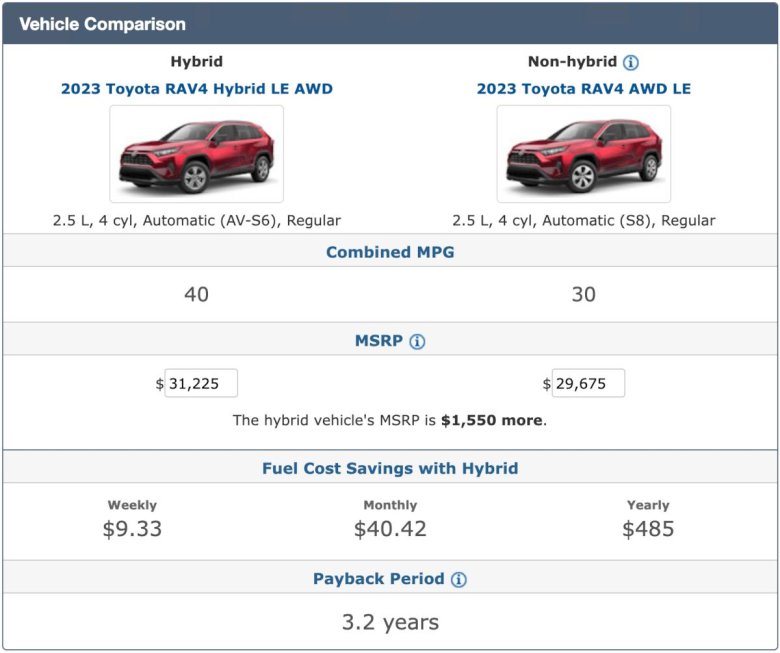Viewport: 780px width, 653px height.
Task: Click the hybrid RAV4 vehicle photo
Action: click(197, 154)
